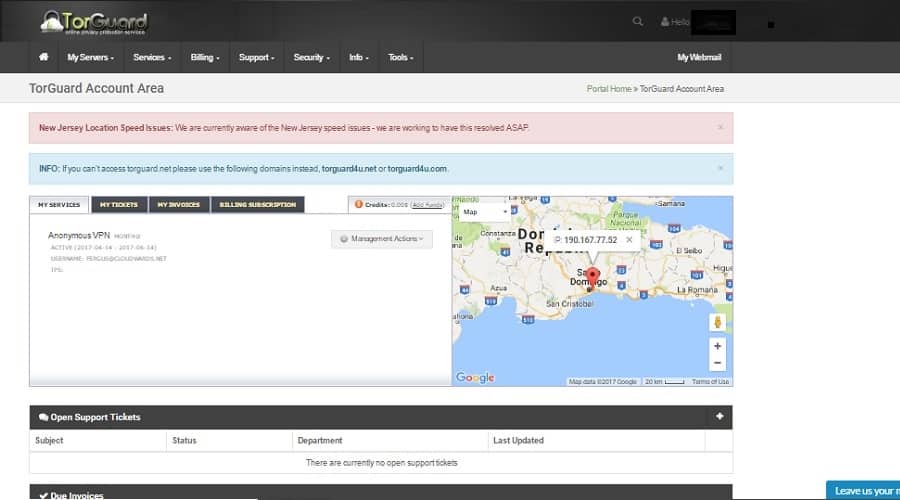
Task: Click the Department column header
Action: (320, 440)
